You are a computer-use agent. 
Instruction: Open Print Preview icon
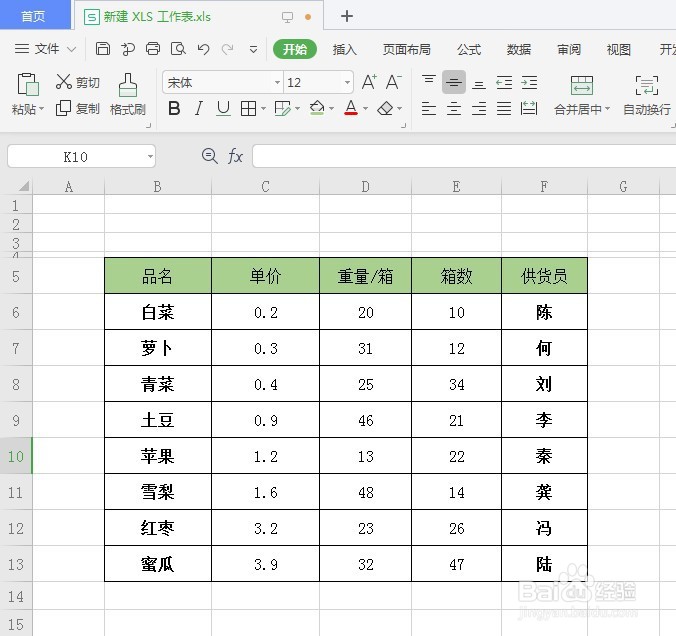click(178, 49)
